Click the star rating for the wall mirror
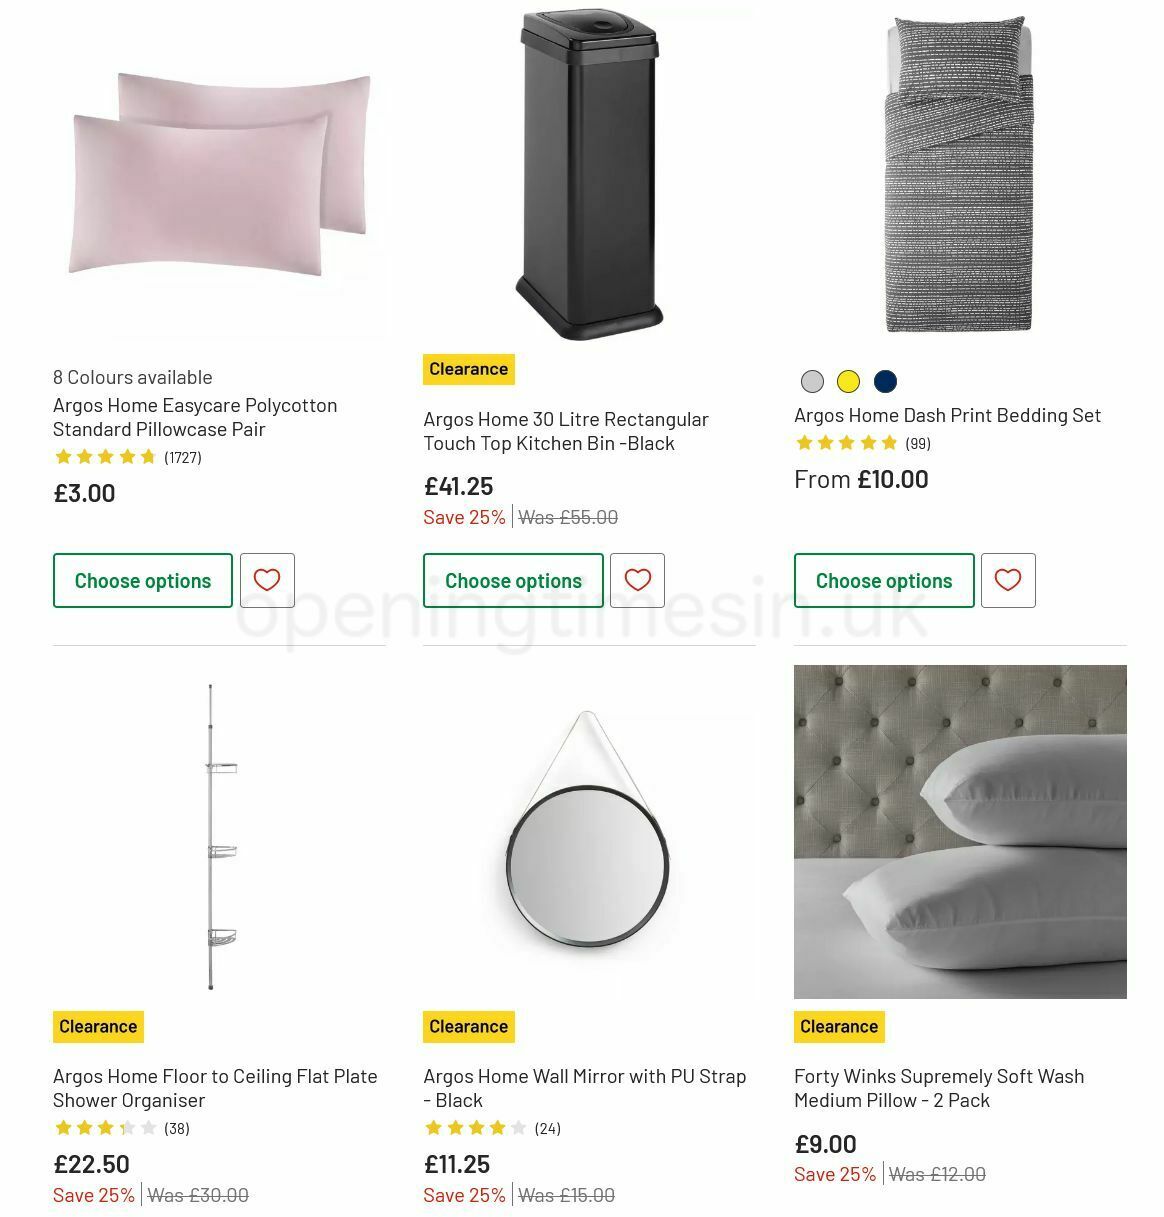This screenshot has height=1217, width=1164. point(475,1127)
